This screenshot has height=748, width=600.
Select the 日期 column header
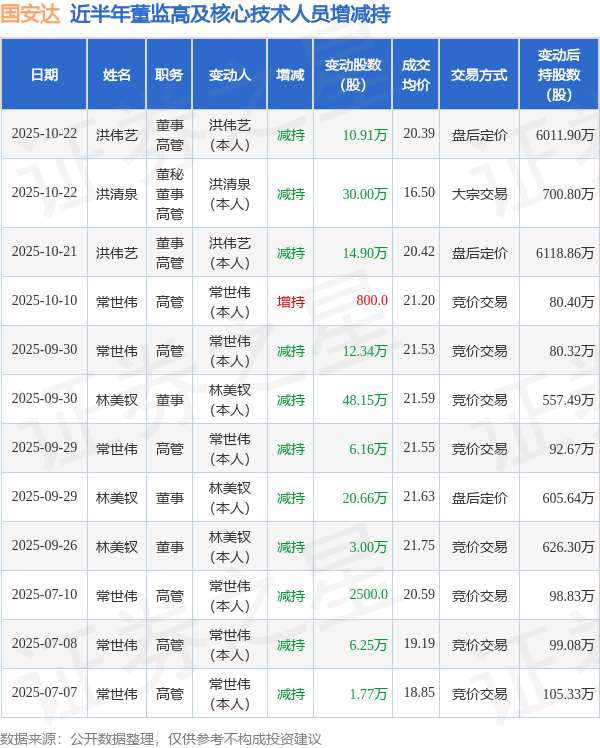tap(44, 75)
